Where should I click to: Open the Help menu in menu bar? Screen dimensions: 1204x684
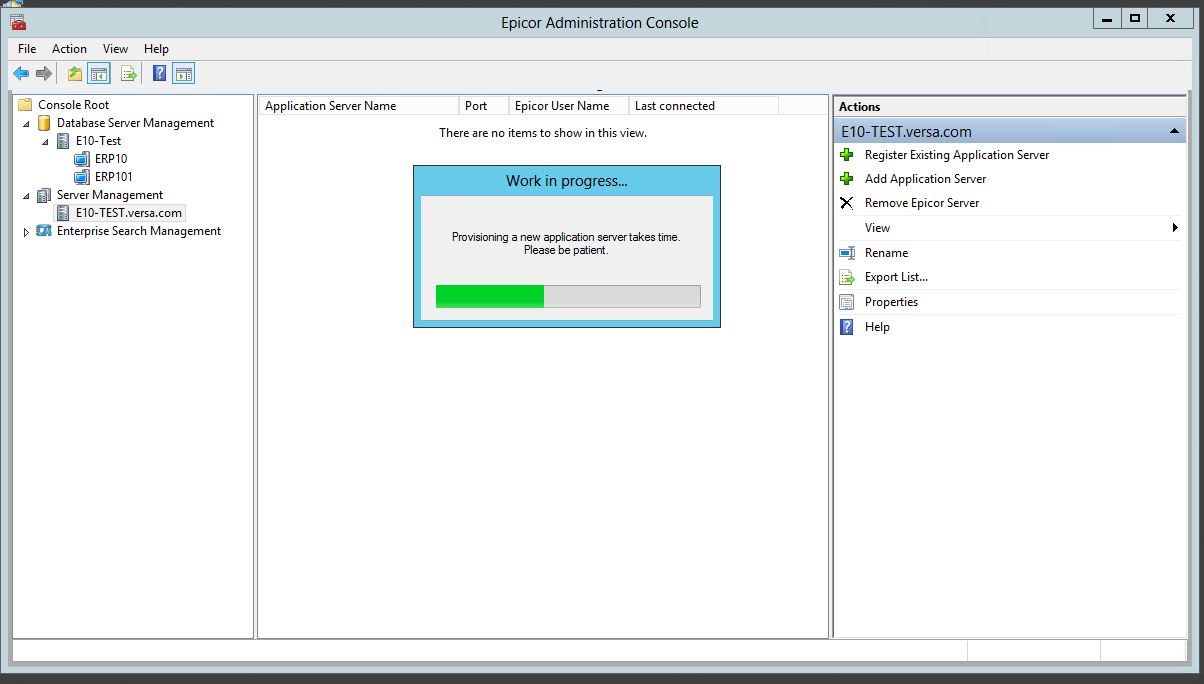click(156, 49)
